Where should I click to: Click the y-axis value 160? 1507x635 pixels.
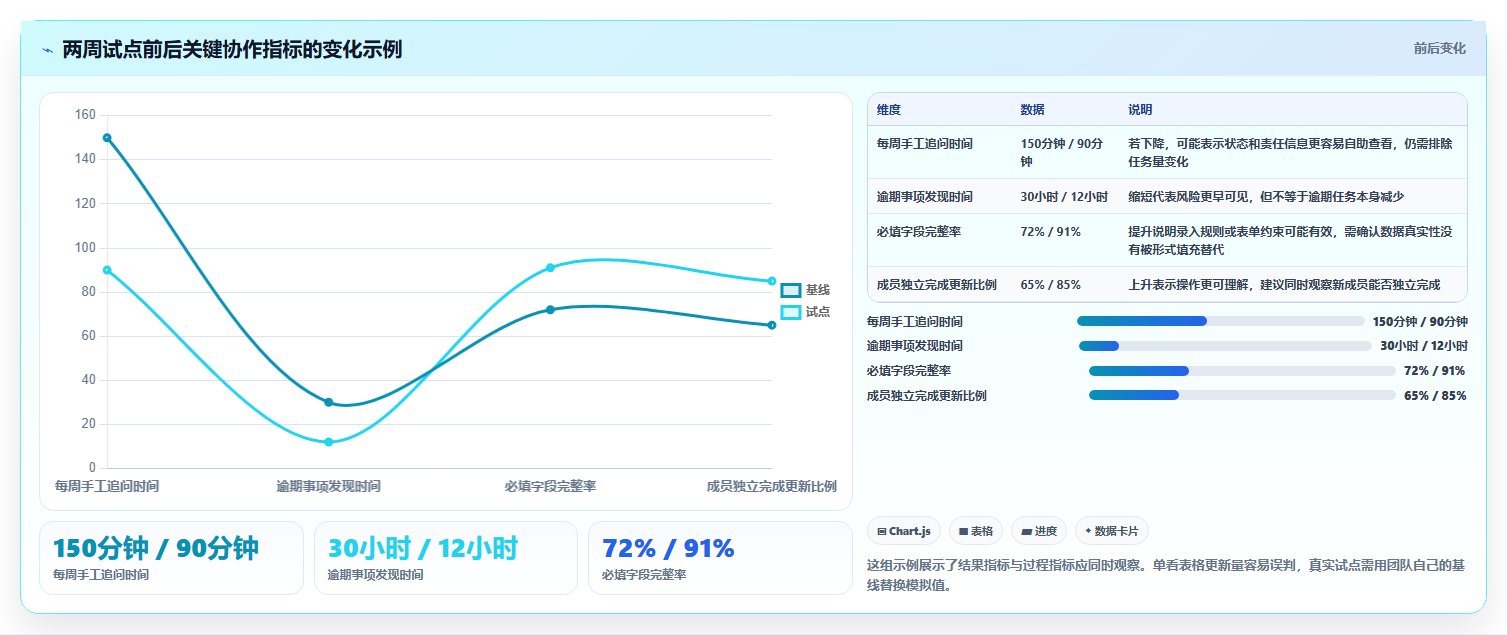click(85, 115)
